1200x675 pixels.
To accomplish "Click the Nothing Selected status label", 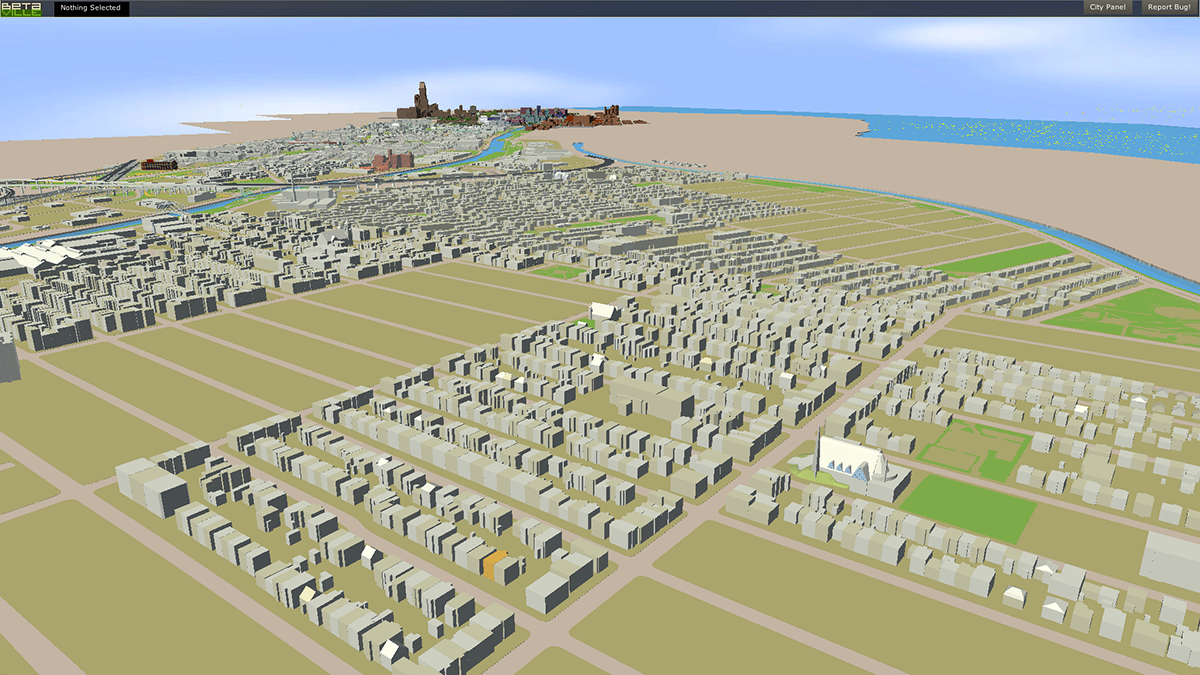I will click(x=90, y=8).
